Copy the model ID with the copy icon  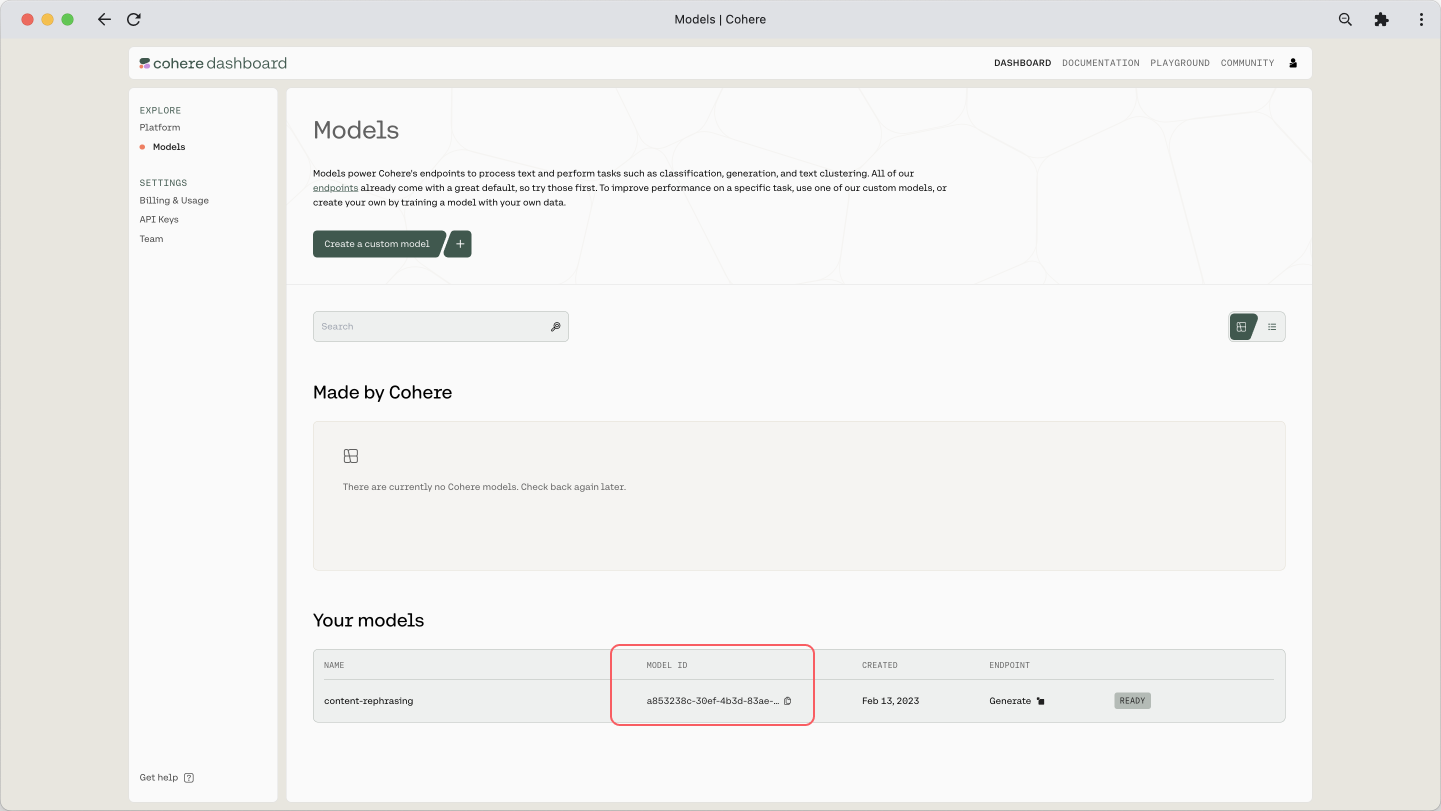click(x=788, y=701)
